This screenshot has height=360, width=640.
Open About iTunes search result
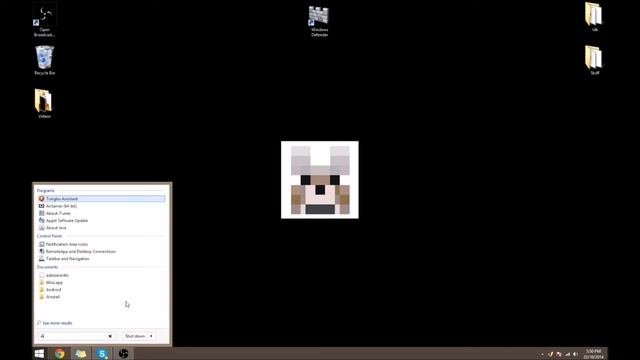[101, 213]
